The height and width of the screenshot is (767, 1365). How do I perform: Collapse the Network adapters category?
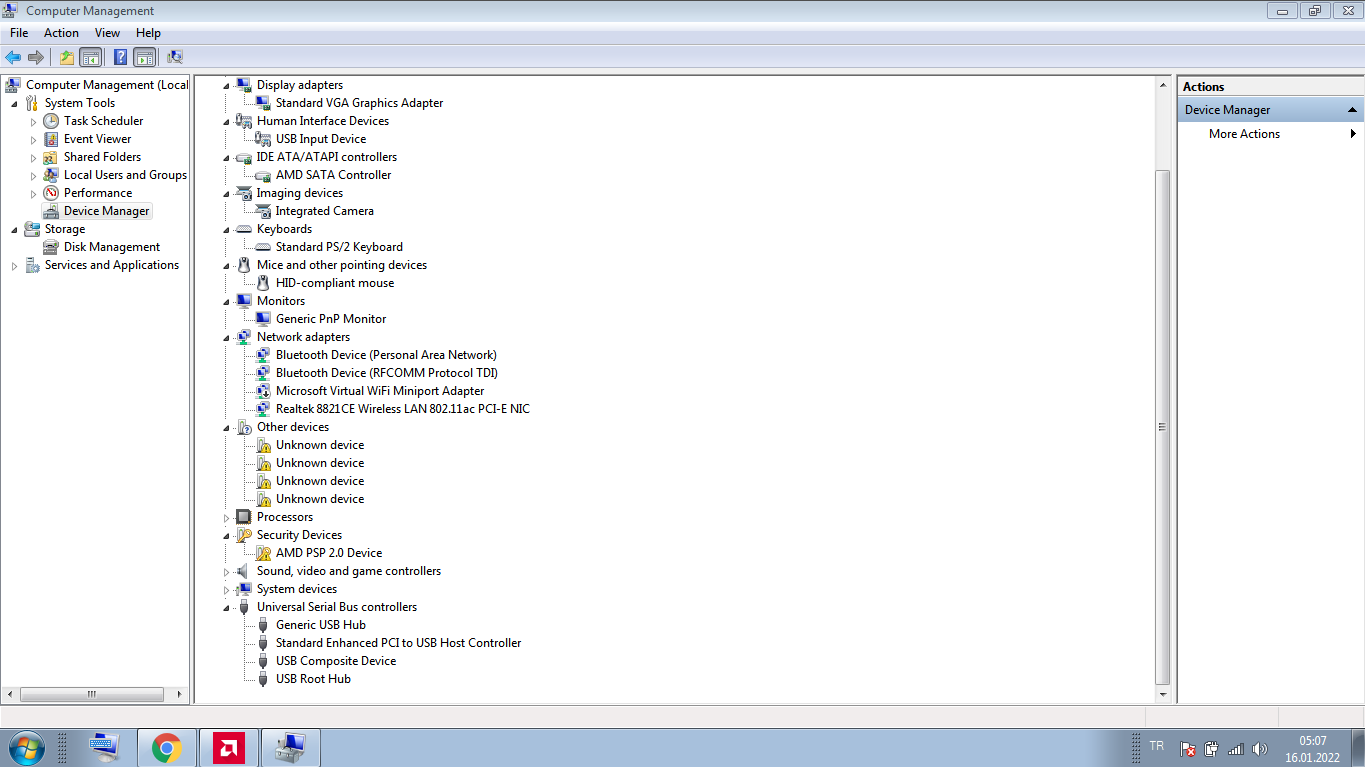[226, 337]
